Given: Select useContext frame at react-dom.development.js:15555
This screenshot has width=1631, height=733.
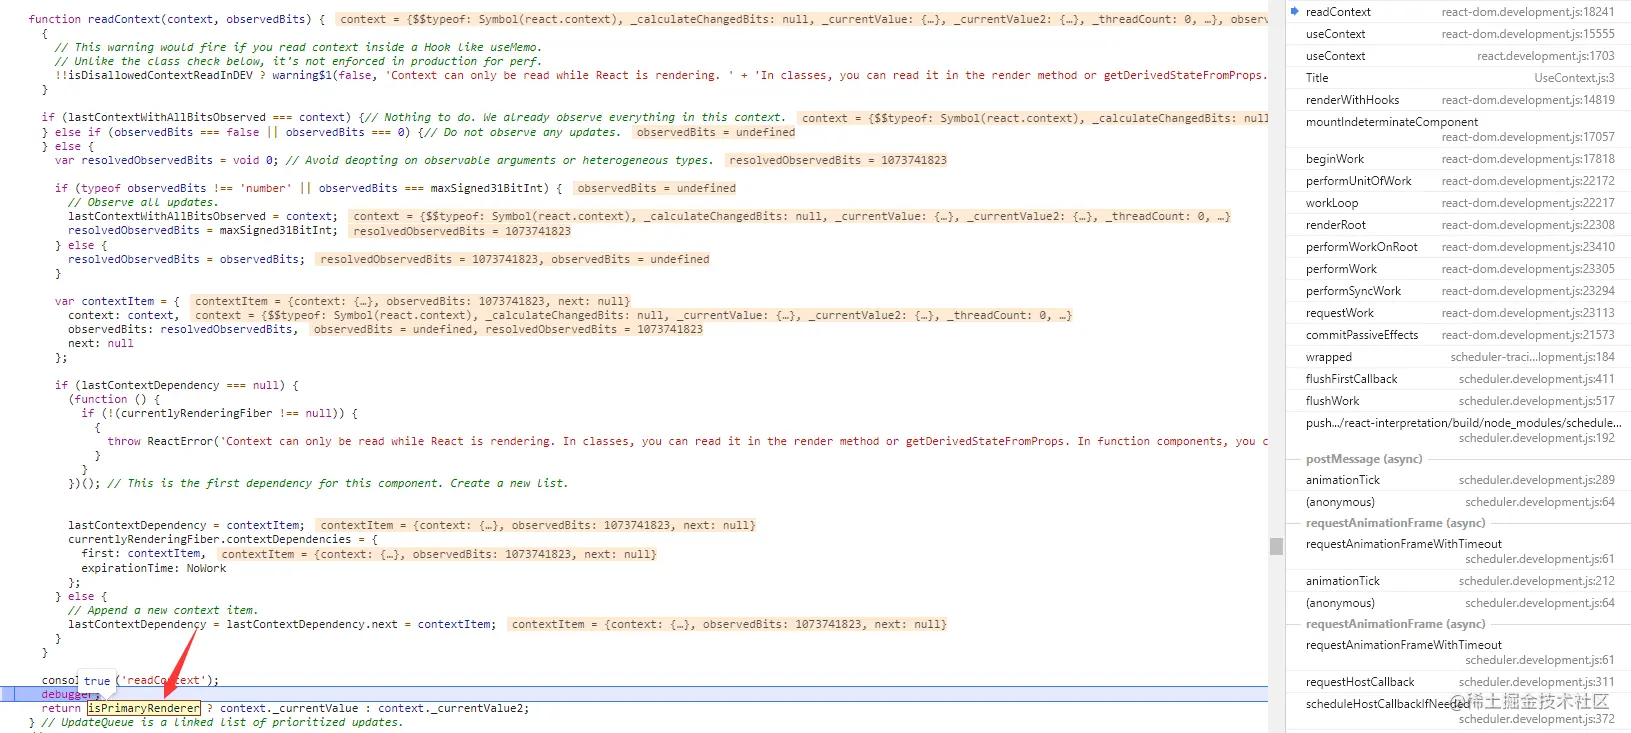Looking at the screenshot, I should pyautogui.click(x=1458, y=34).
